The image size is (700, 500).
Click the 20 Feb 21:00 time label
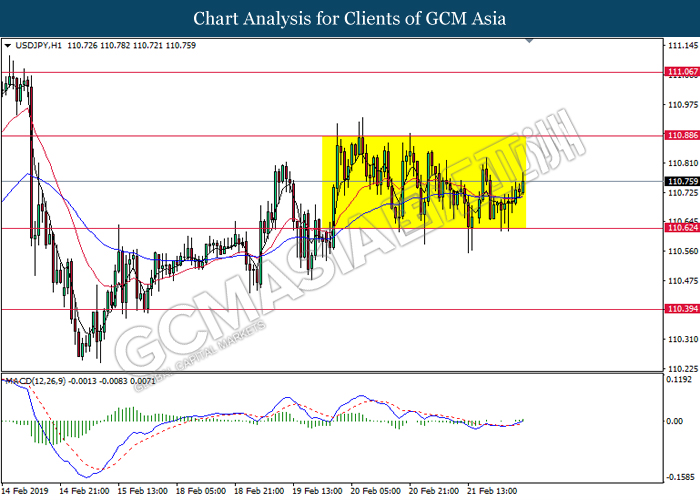point(434,491)
